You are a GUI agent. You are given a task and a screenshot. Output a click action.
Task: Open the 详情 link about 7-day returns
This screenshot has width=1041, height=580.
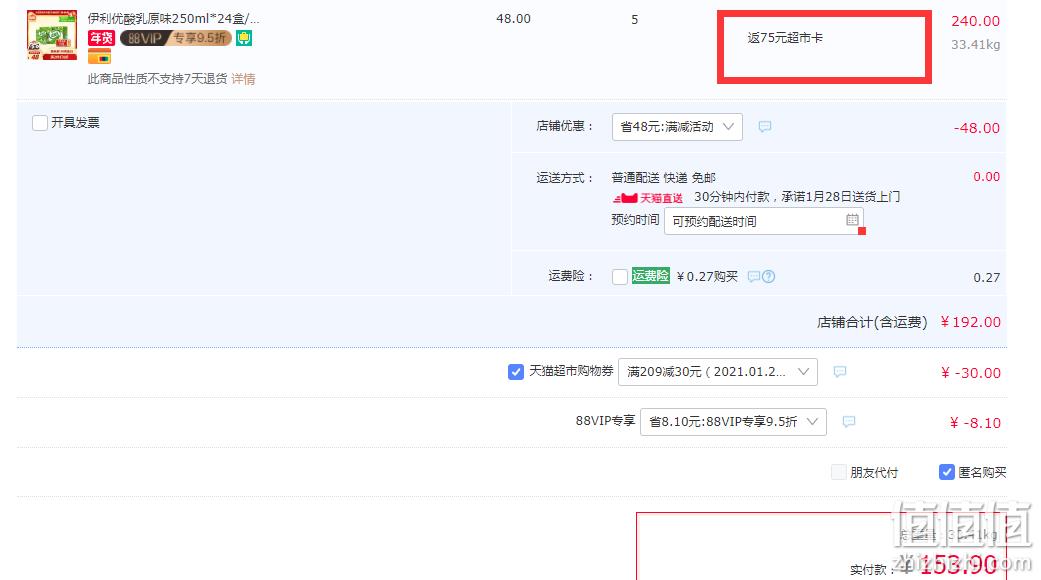(x=243, y=79)
